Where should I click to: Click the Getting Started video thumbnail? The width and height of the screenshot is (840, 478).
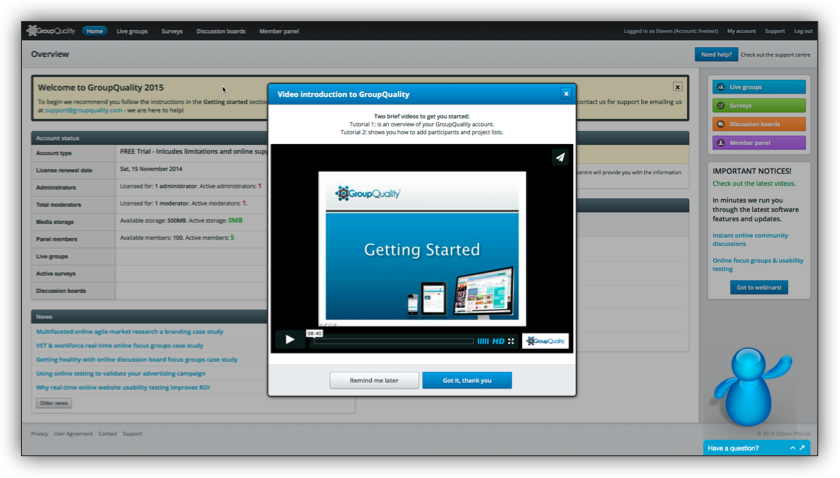coord(422,248)
